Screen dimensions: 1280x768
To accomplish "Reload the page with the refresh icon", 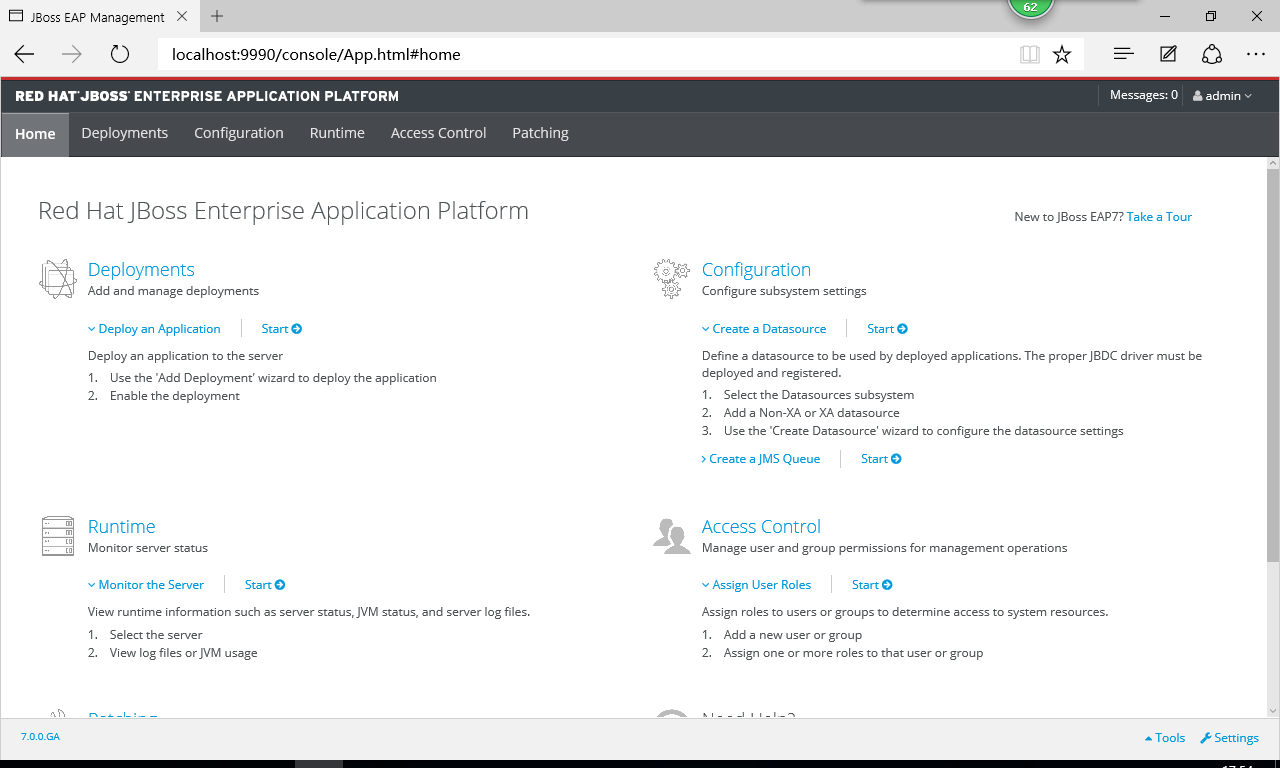I will (x=120, y=55).
